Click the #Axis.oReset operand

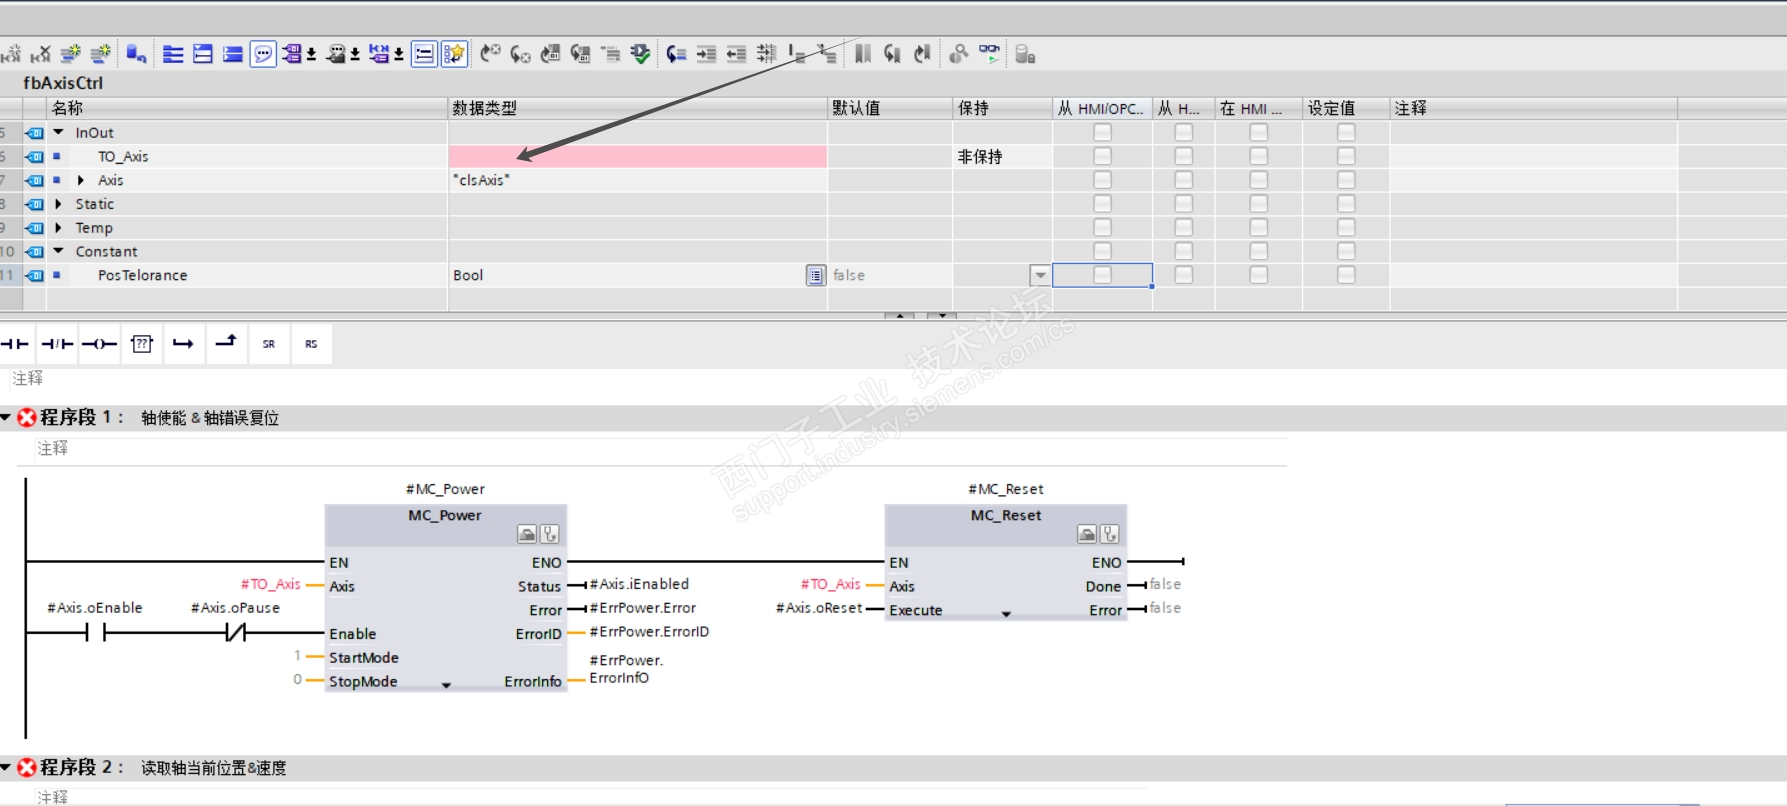[x=819, y=608]
